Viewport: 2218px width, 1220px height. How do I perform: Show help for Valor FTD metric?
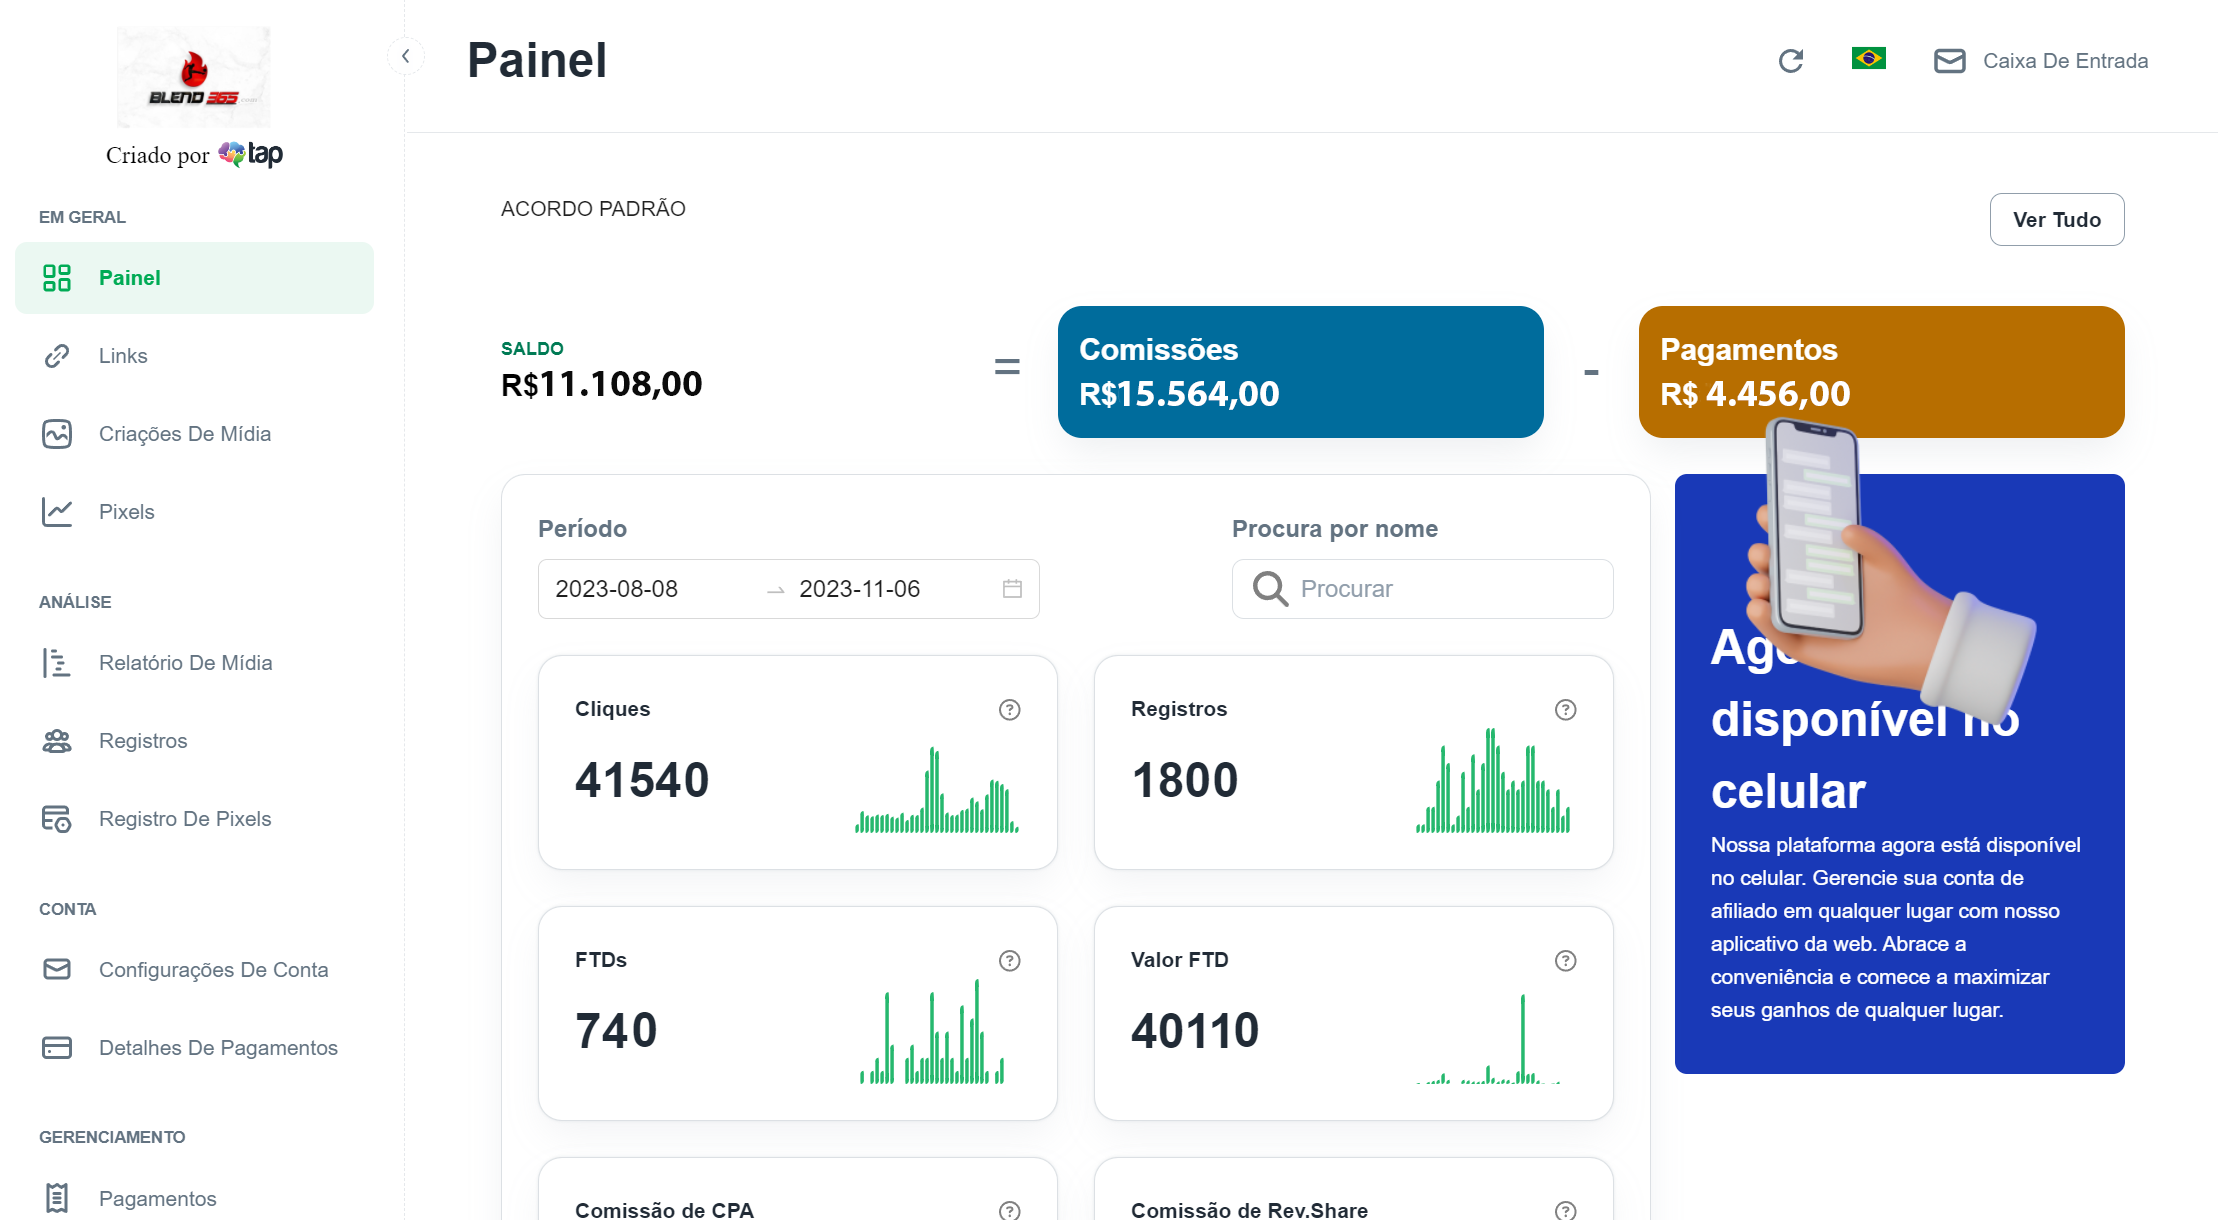1566,961
